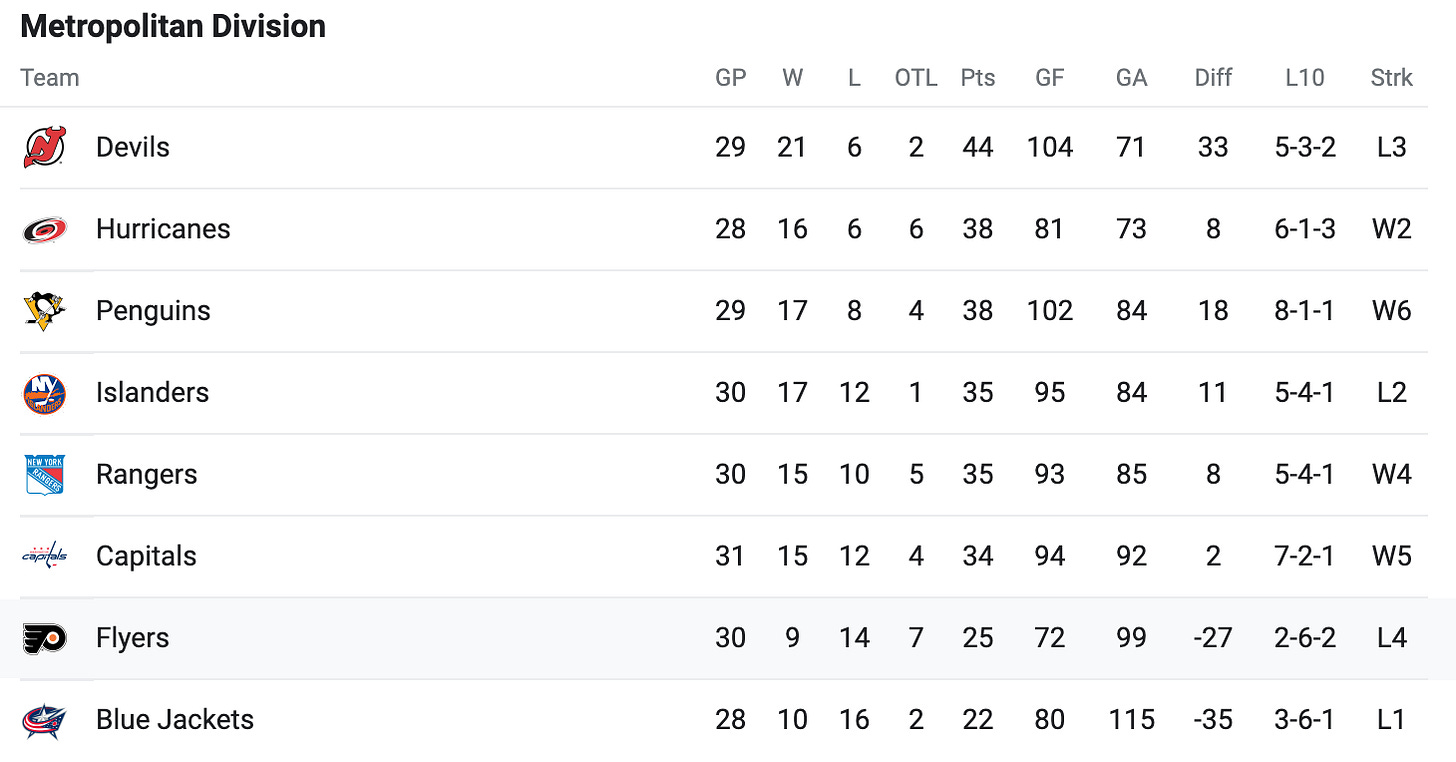Open the Penguins team name
This screenshot has width=1456, height=762.
153,311
